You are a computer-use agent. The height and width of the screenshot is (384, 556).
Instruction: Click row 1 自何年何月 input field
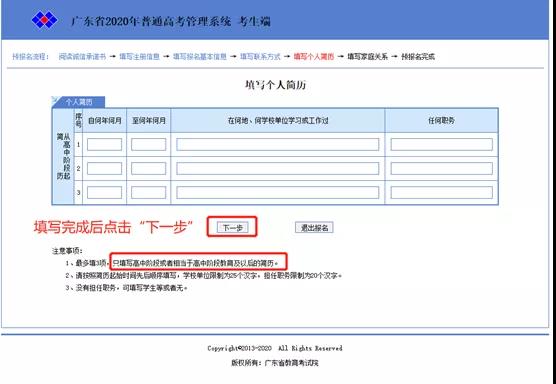tap(104, 145)
